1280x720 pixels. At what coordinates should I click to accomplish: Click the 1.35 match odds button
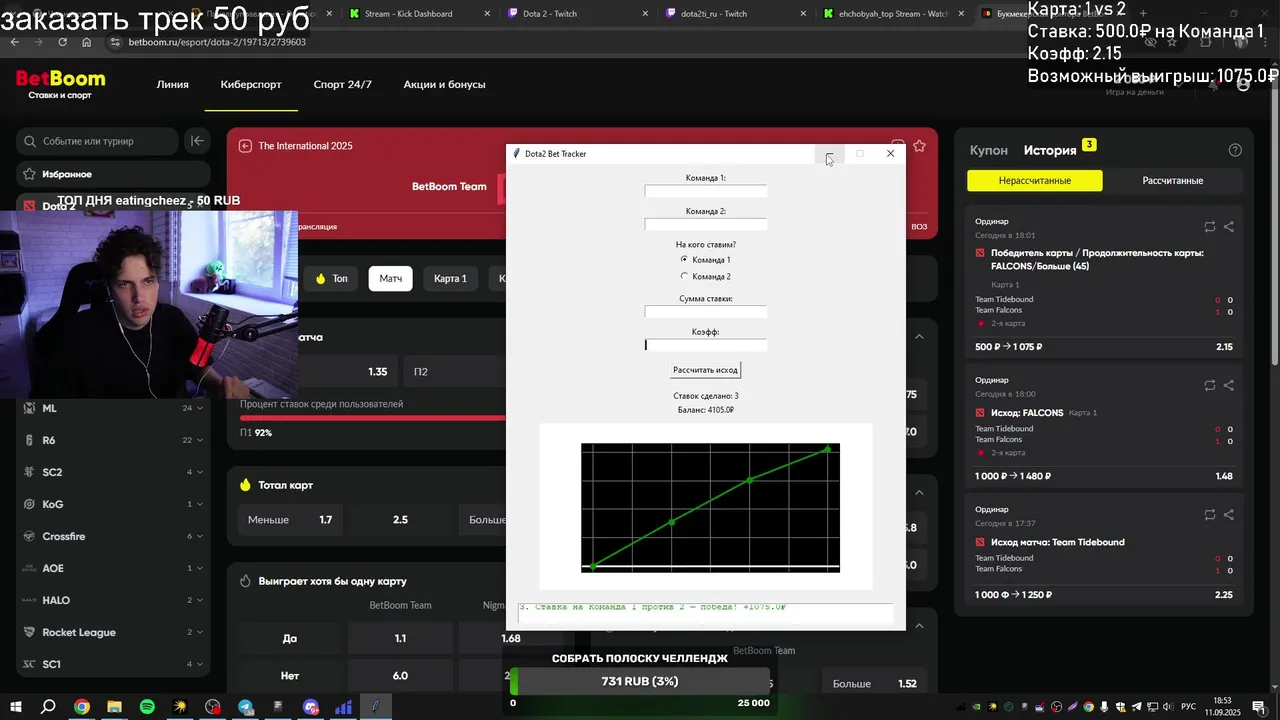coord(378,372)
